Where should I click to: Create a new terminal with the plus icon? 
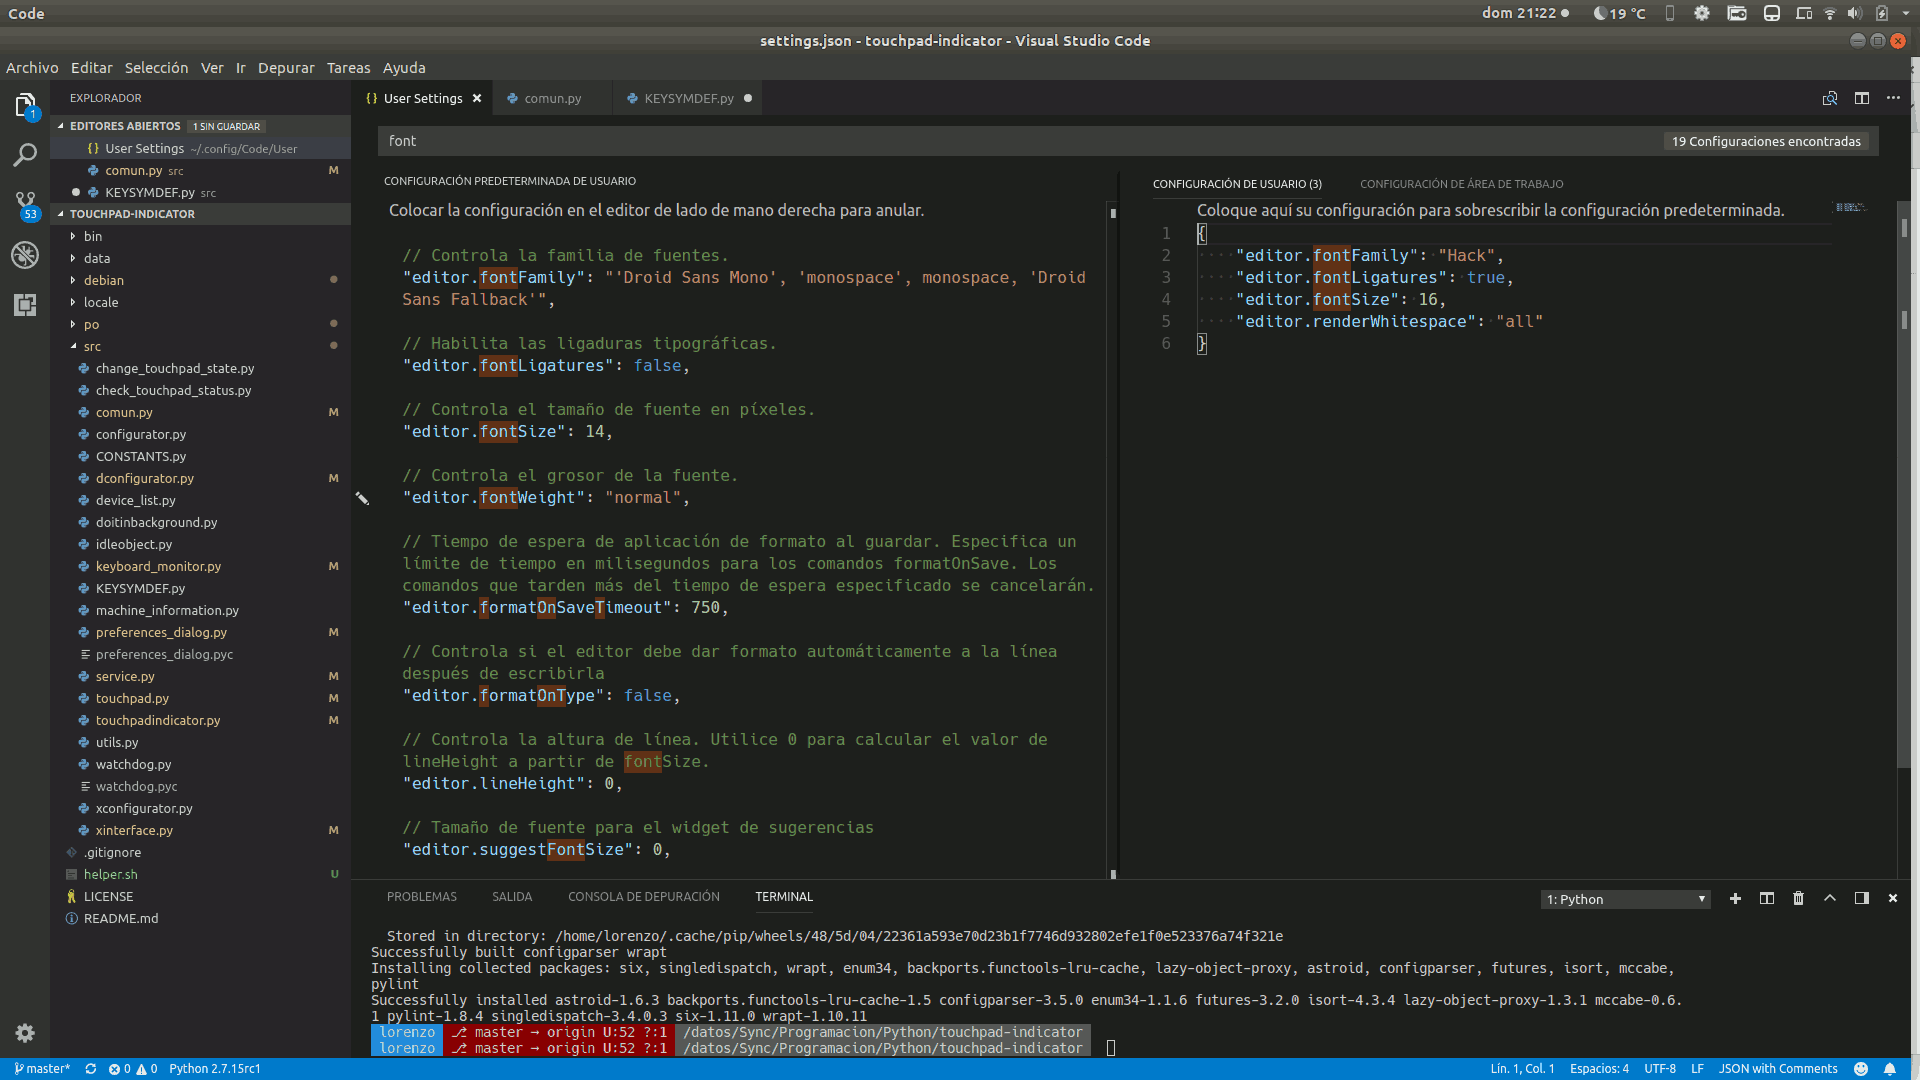click(1736, 898)
